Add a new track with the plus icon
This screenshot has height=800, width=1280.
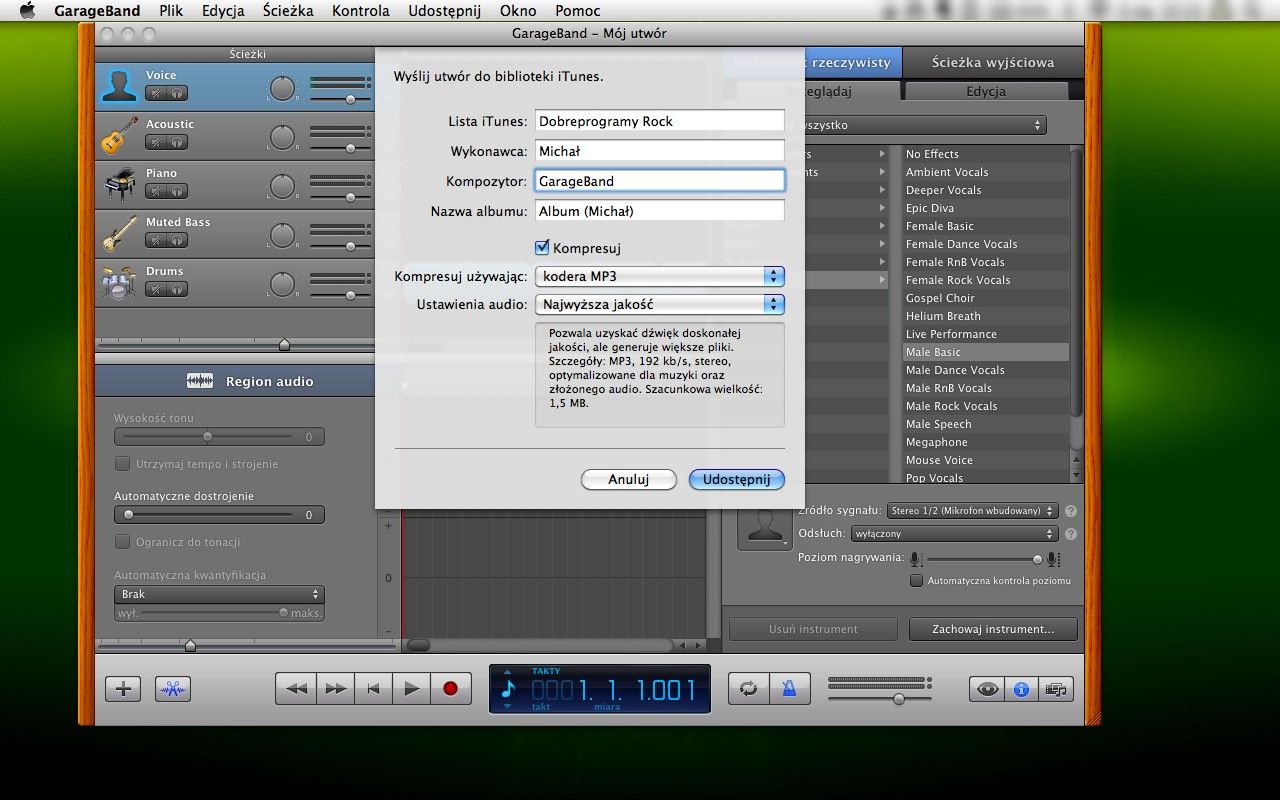click(x=122, y=688)
